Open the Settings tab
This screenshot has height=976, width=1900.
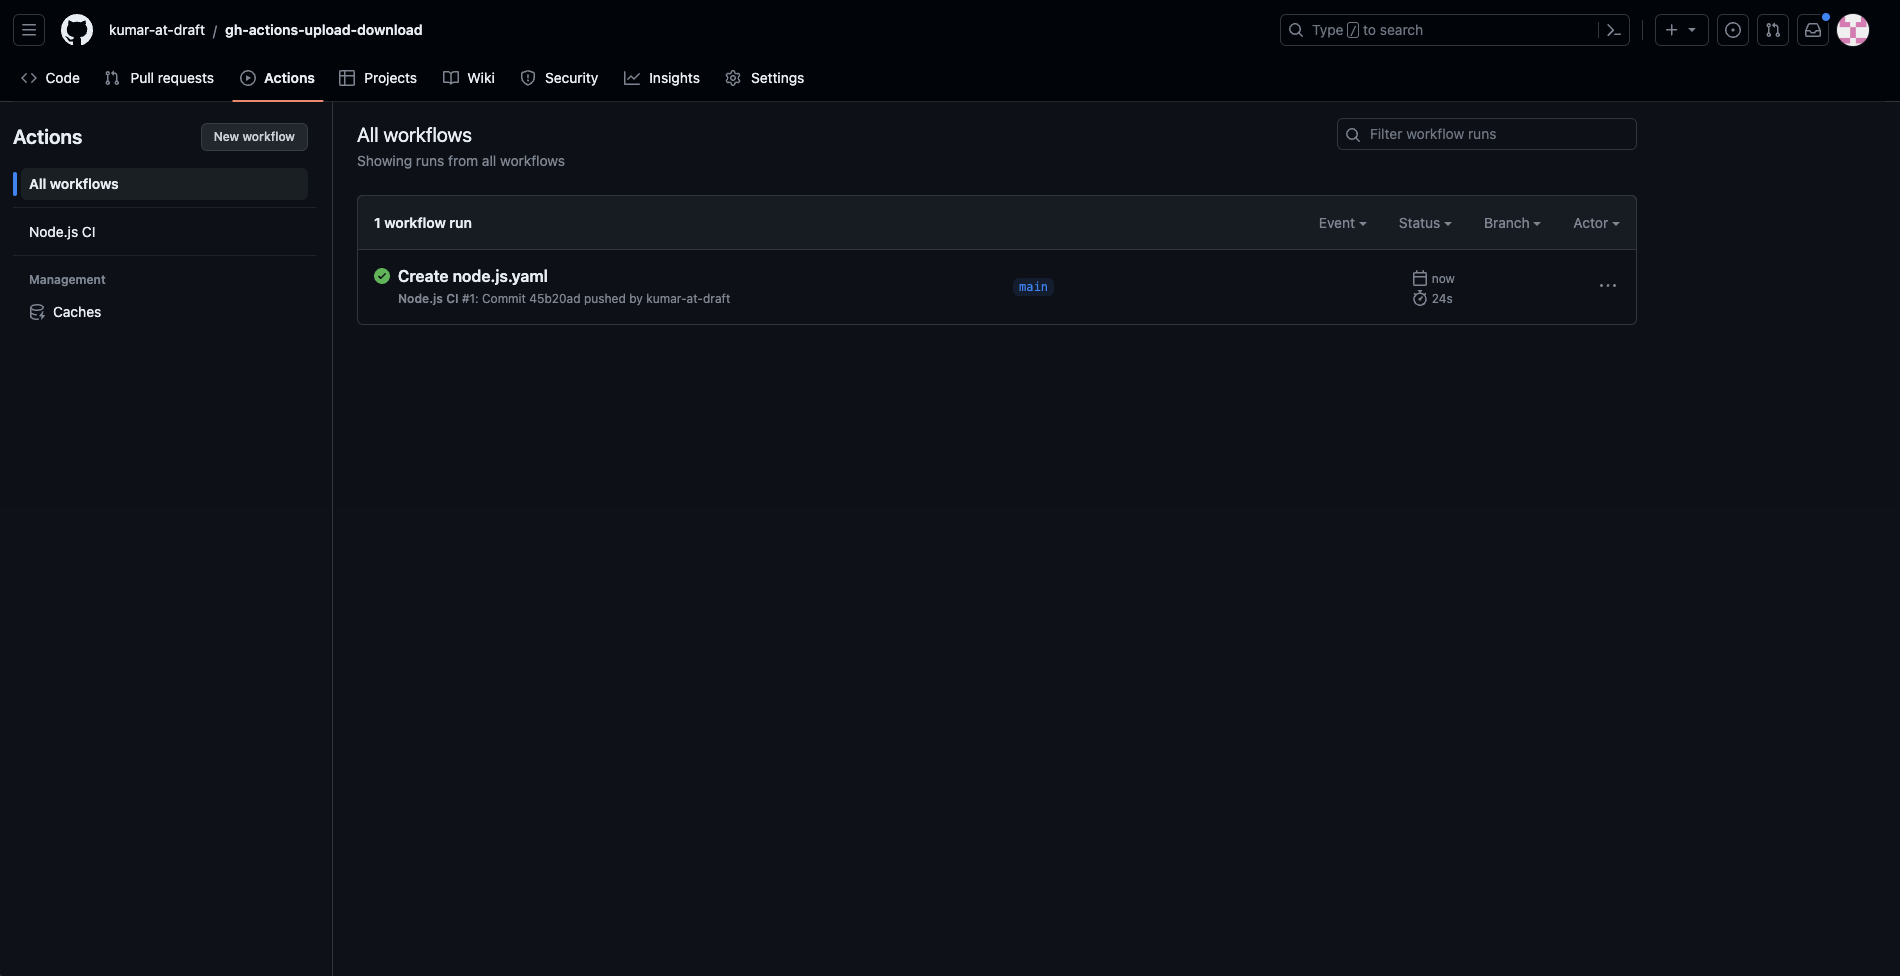pyautogui.click(x=765, y=78)
